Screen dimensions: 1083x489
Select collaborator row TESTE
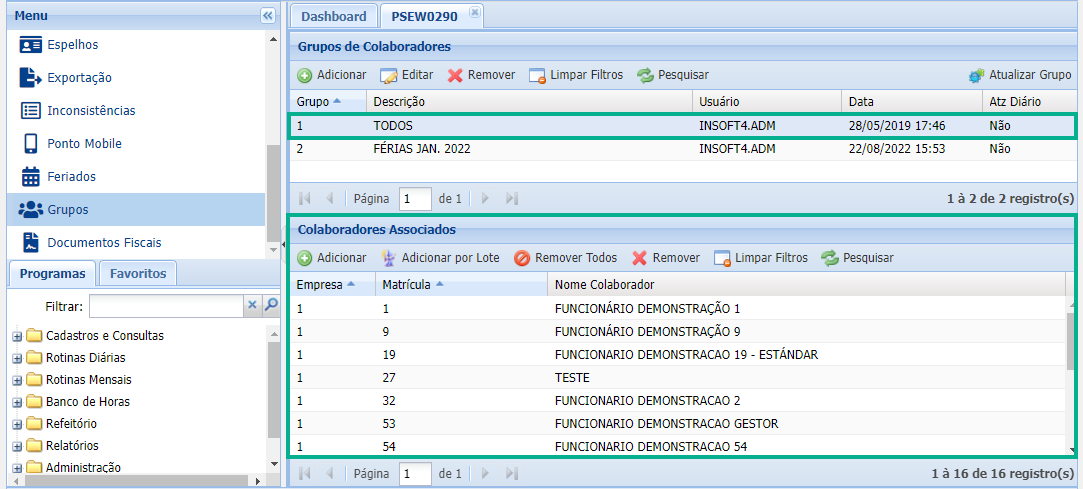678,378
